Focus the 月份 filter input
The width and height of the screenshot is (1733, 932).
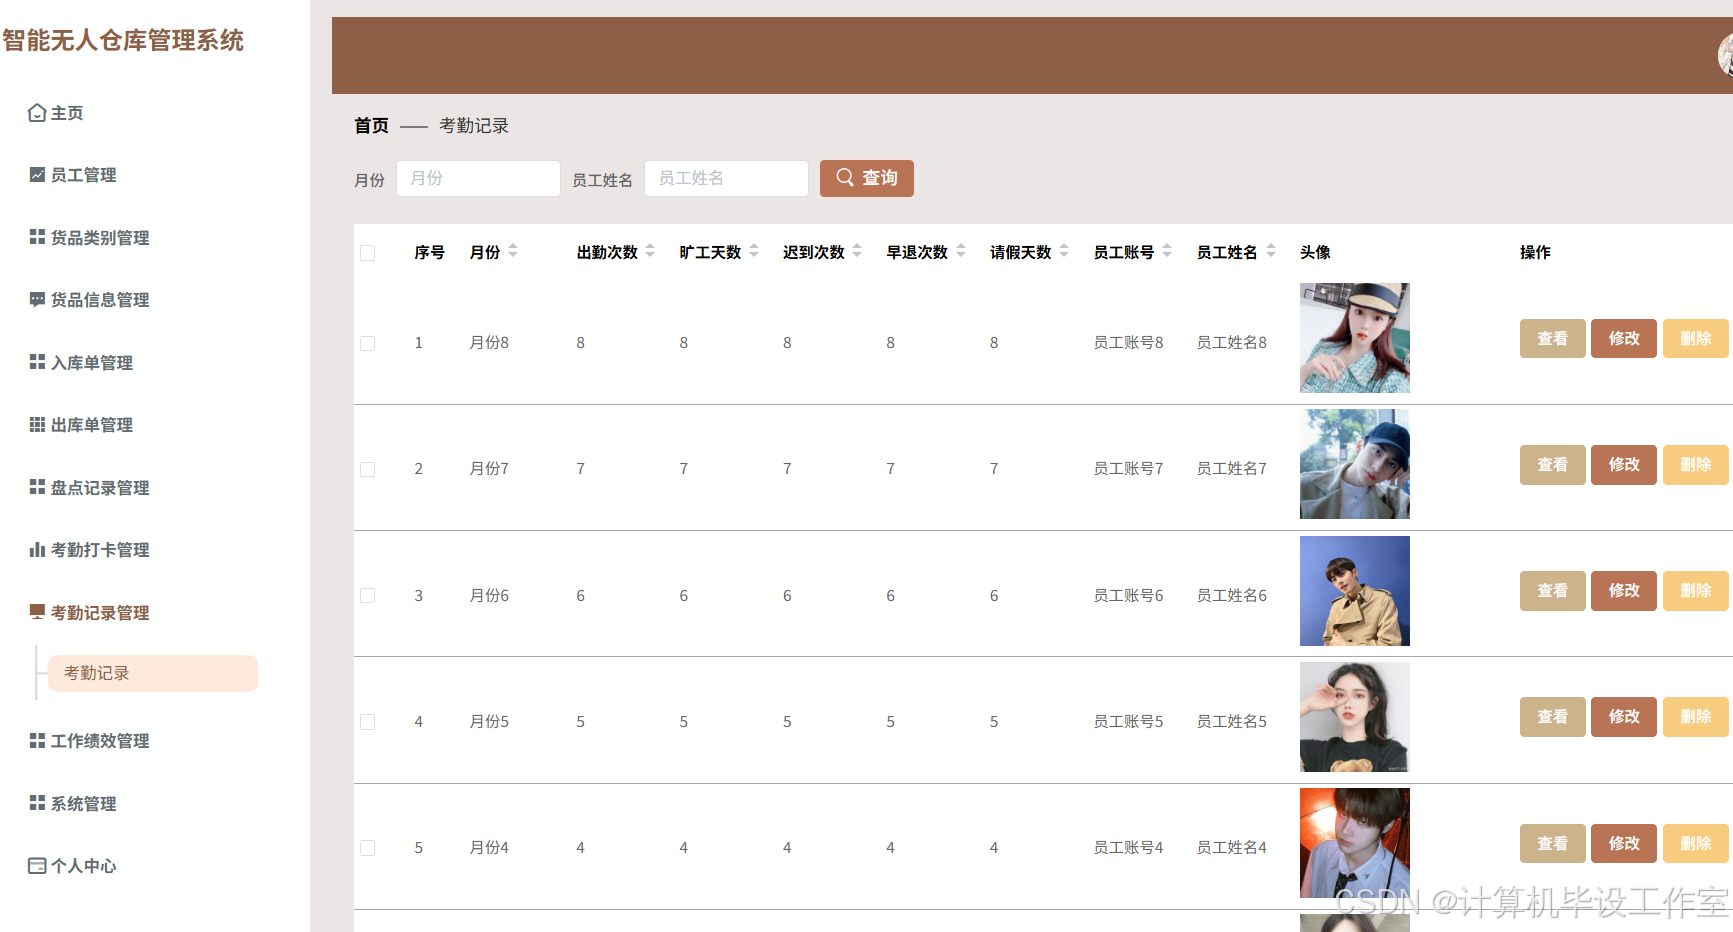pos(478,178)
